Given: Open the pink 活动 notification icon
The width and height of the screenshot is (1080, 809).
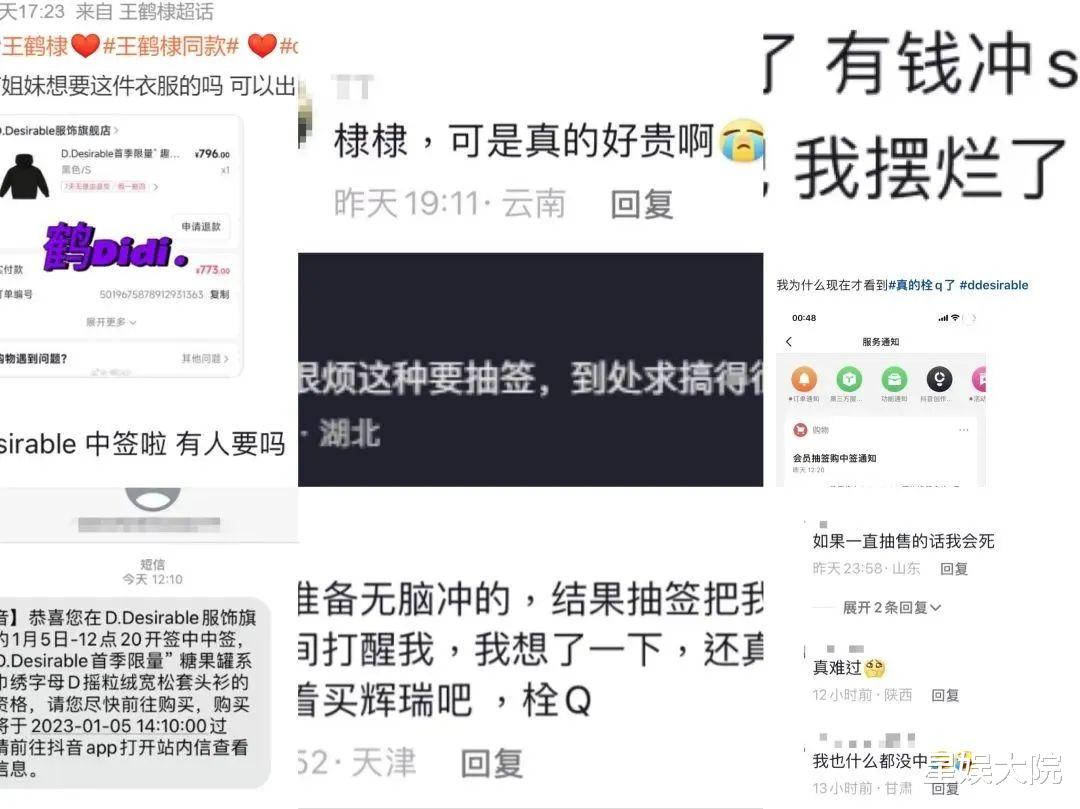Looking at the screenshot, I should (979, 379).
